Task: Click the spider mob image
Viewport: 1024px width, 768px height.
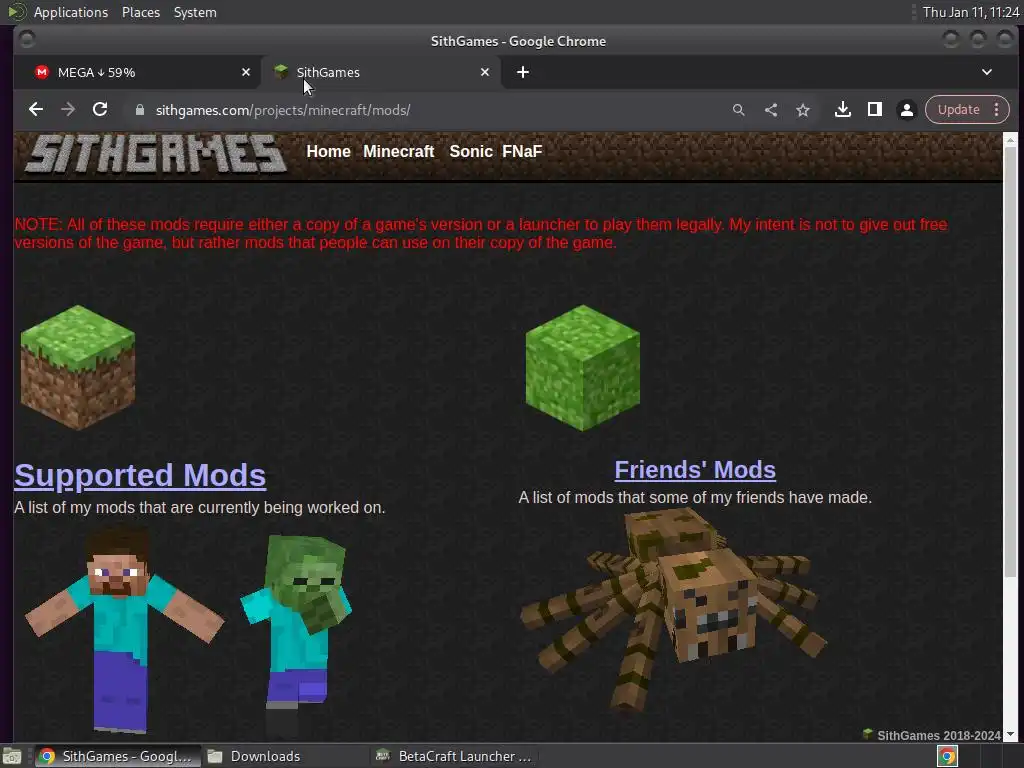Action: [x=673, y=609]
